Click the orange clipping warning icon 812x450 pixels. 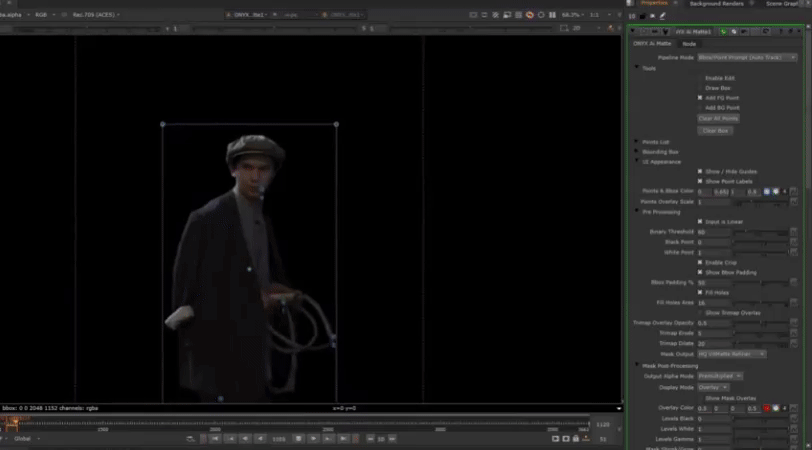pos(530,15)
